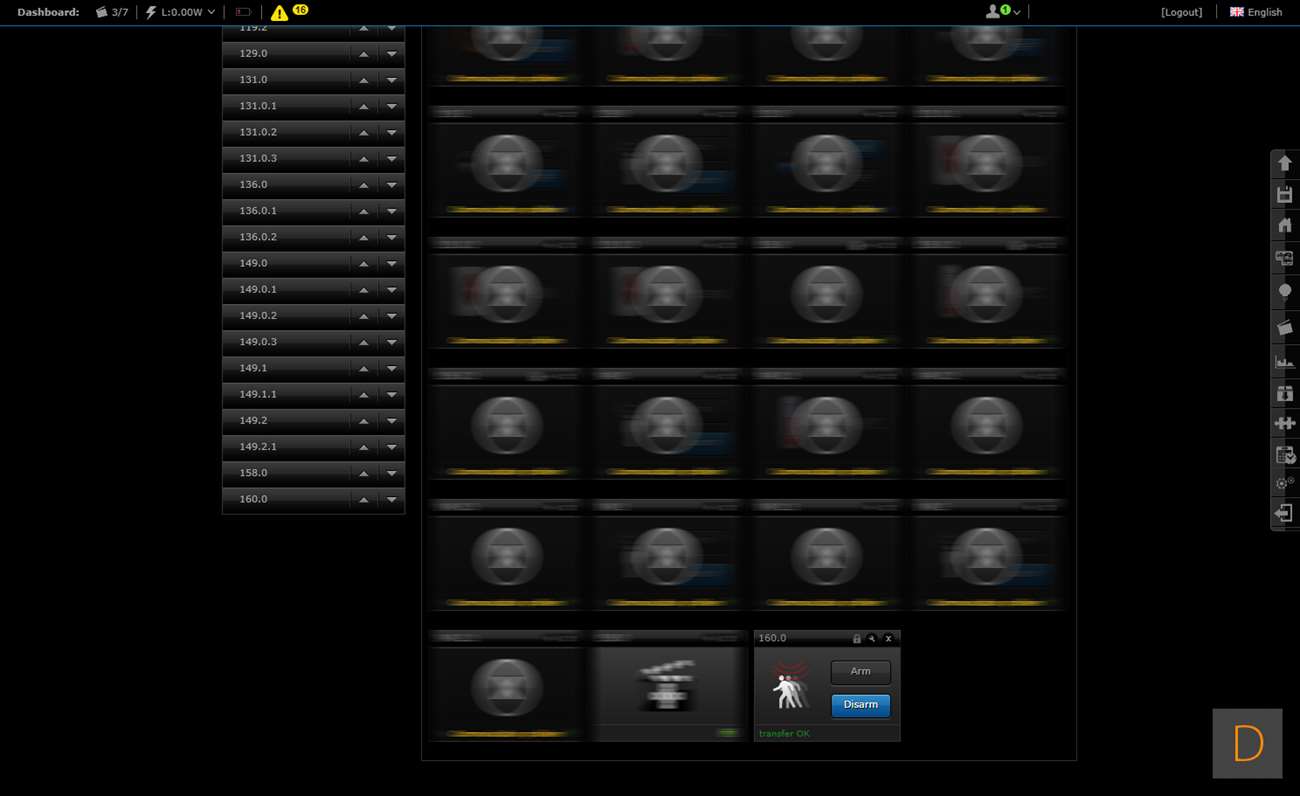Expand the L:0.00W power dropdown

(180, 12)
